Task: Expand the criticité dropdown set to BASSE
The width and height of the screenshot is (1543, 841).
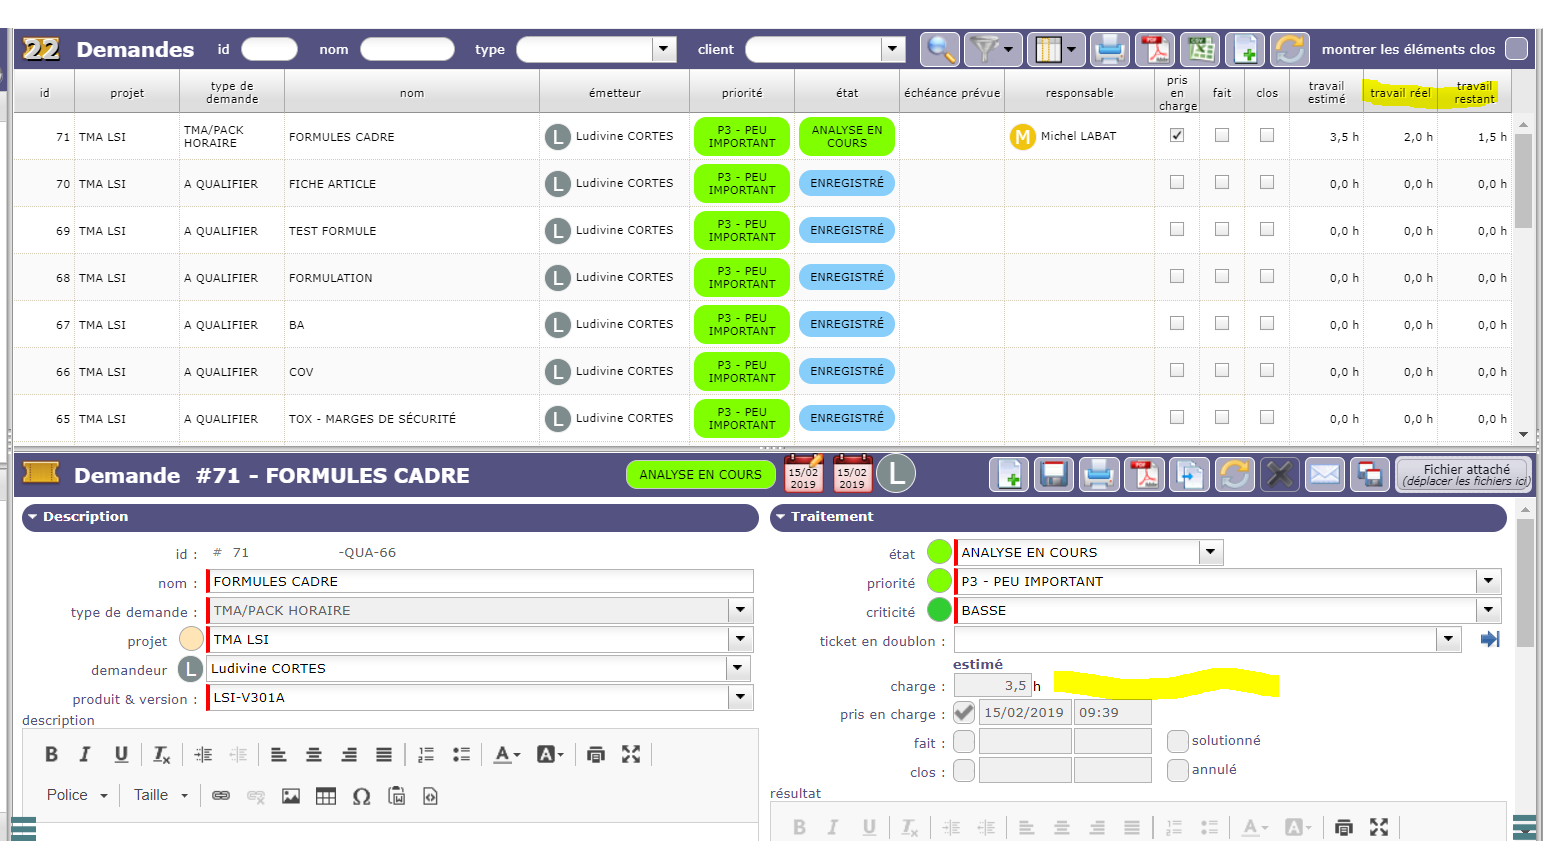Action: point(1488,610)
